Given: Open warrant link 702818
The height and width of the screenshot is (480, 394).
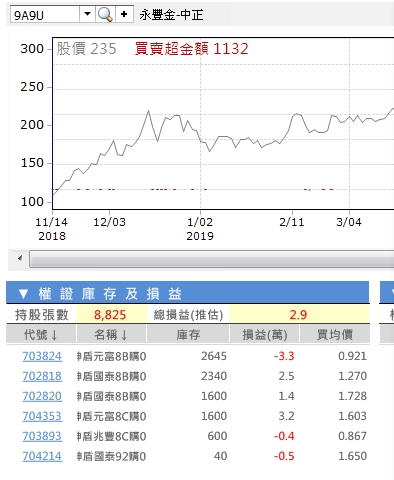Looking at the screenshot, I should (x=42, y=376).
